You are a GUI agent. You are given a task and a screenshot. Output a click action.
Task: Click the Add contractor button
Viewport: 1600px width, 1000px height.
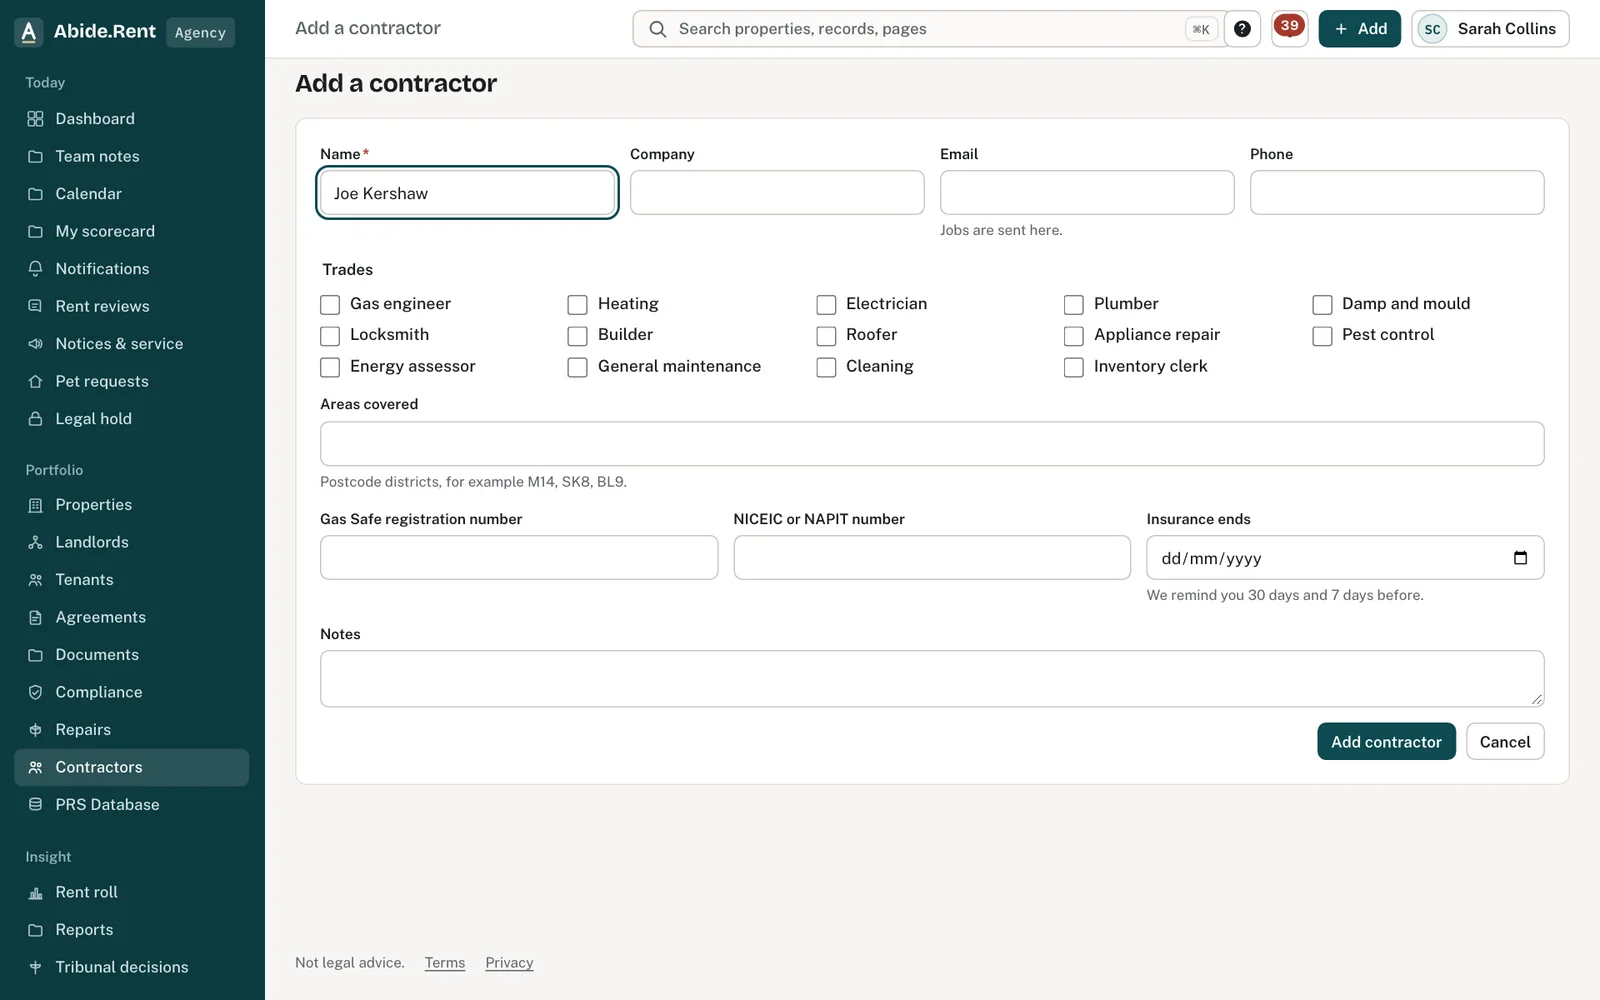coord(1386,742)
